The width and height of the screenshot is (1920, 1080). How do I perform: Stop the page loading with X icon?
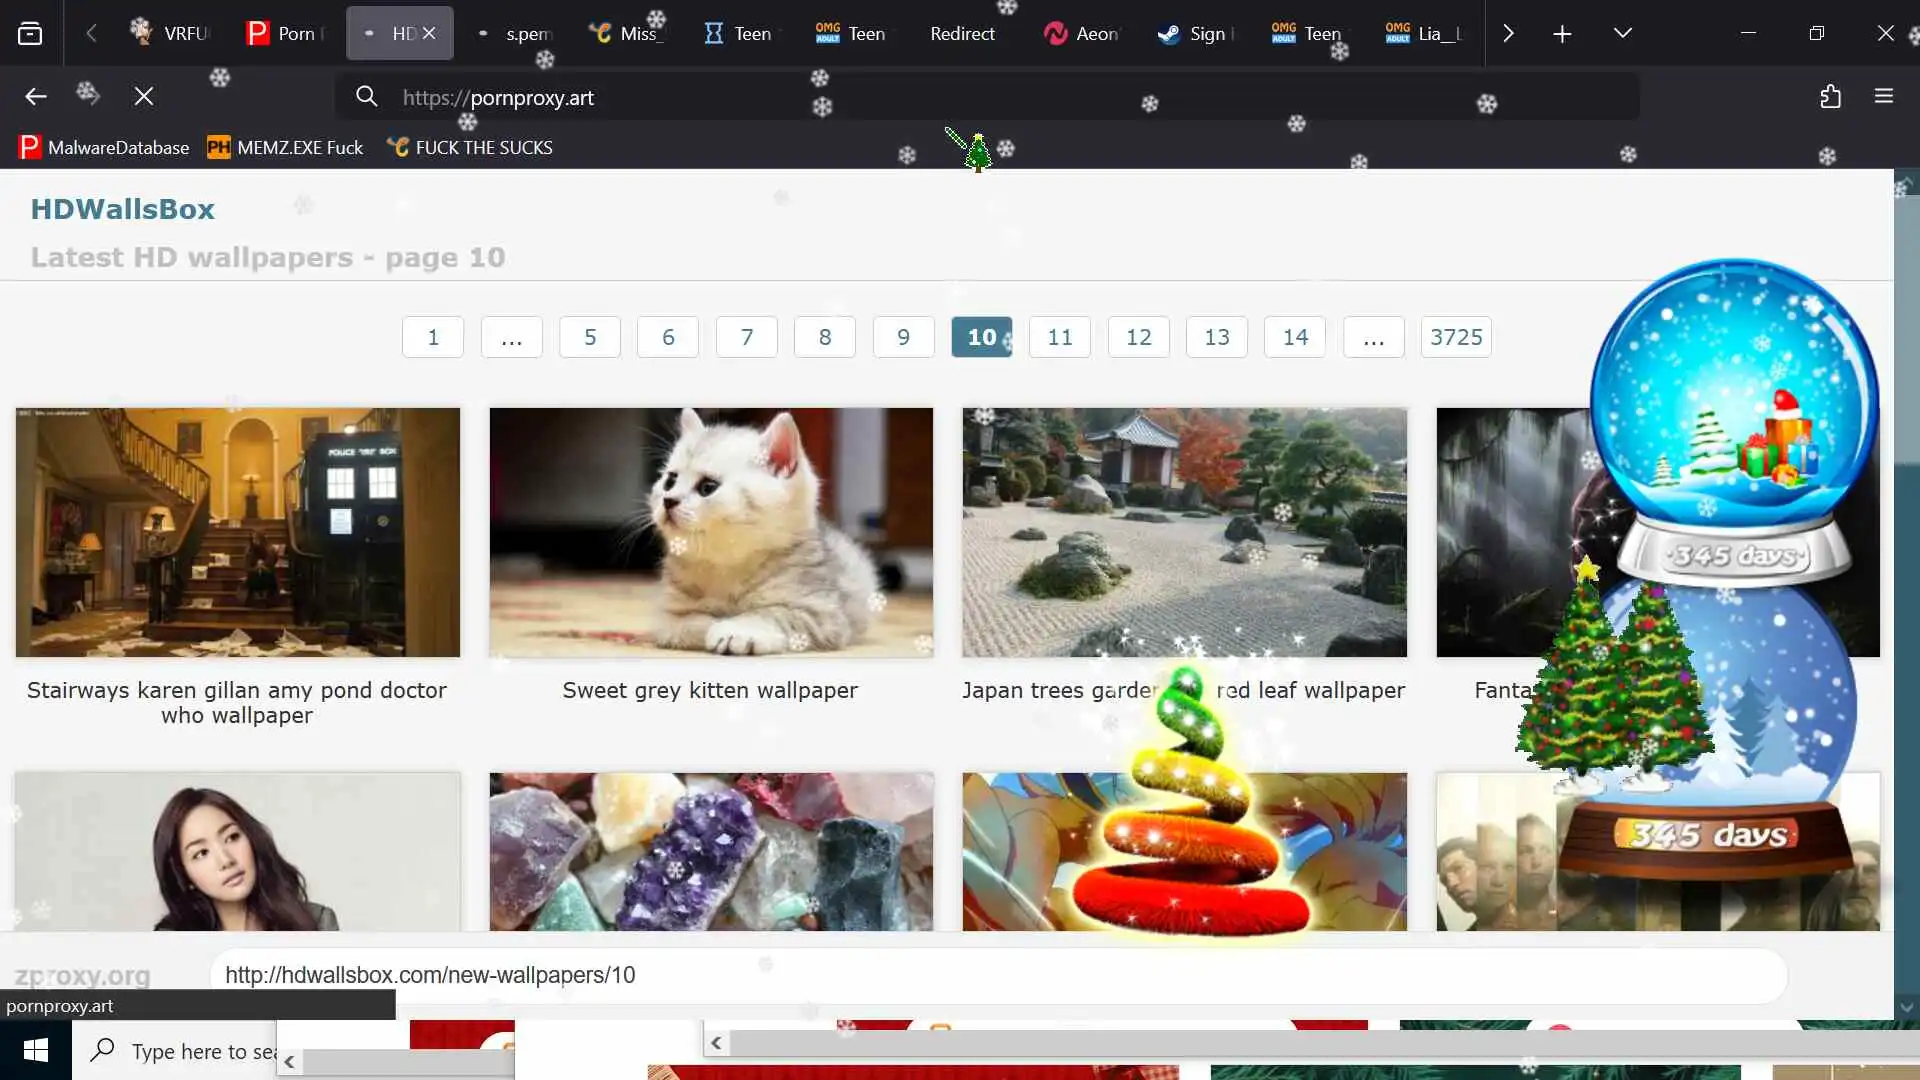pyautogui.click(x=144, y=96)
